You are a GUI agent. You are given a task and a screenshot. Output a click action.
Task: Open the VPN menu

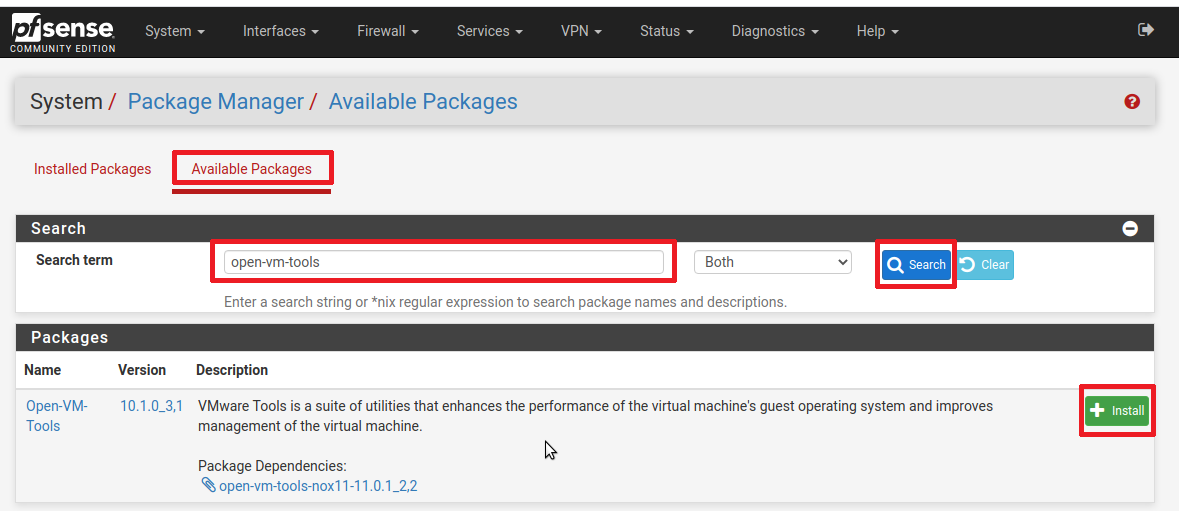click(x=581, y=31)
